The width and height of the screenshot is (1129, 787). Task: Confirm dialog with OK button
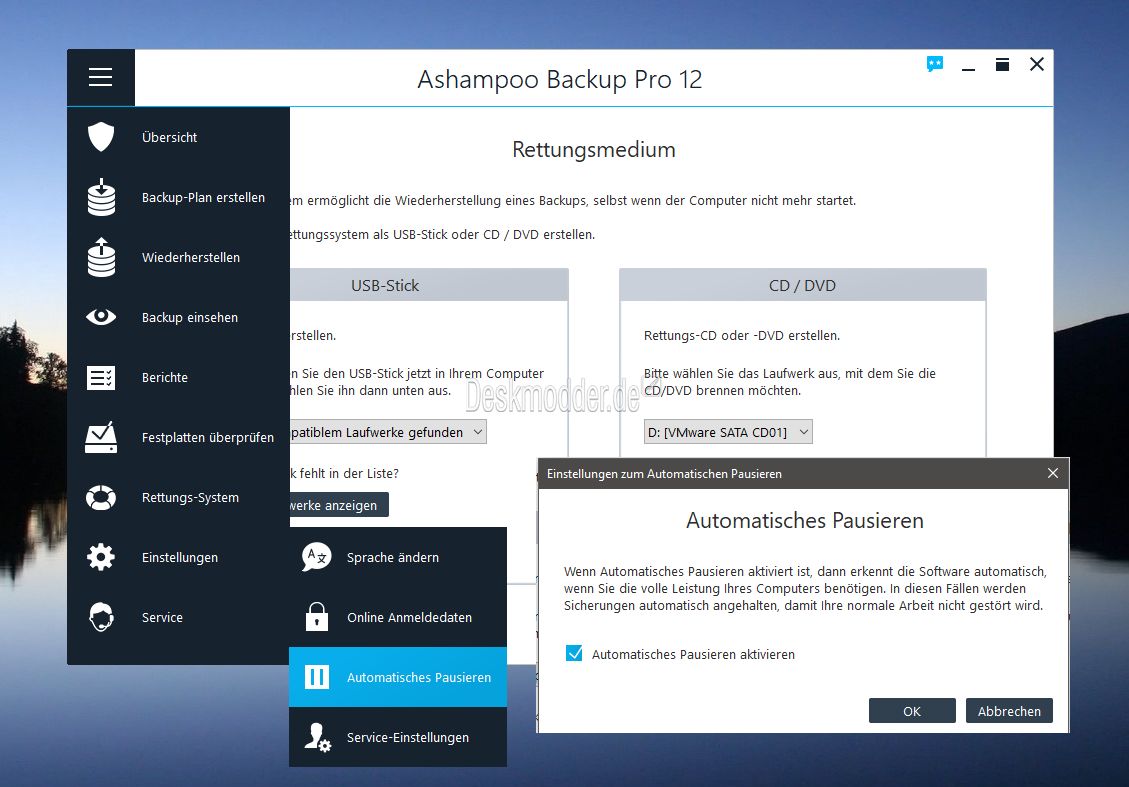coord(912,711)
